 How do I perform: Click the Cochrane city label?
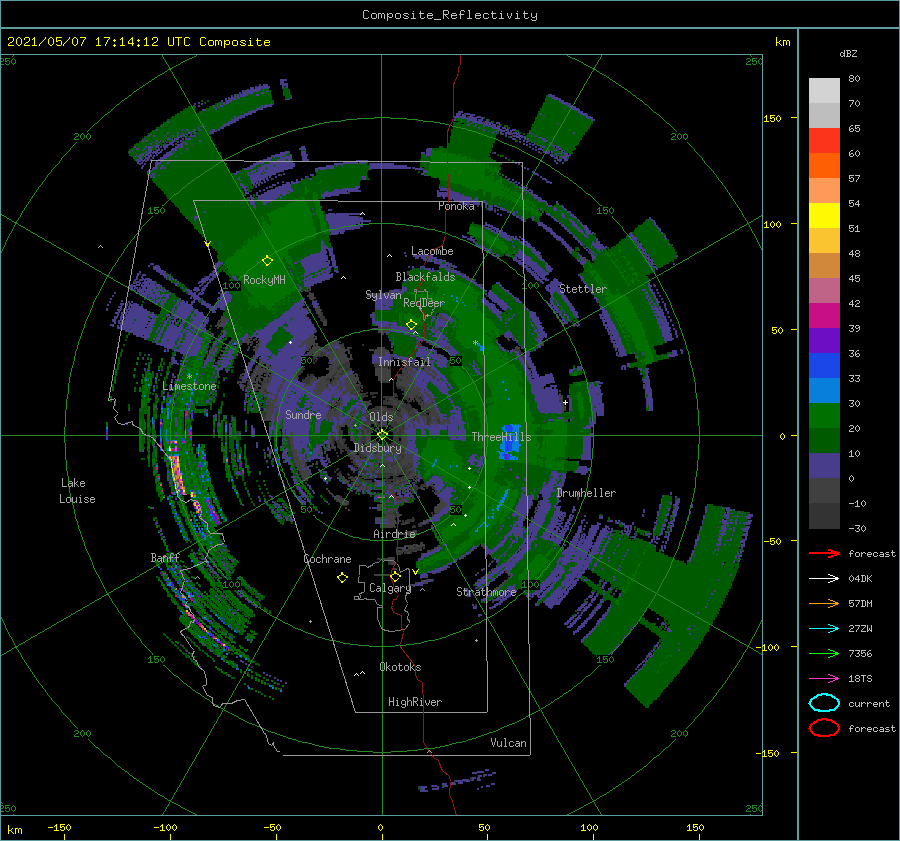coord(327,559)
